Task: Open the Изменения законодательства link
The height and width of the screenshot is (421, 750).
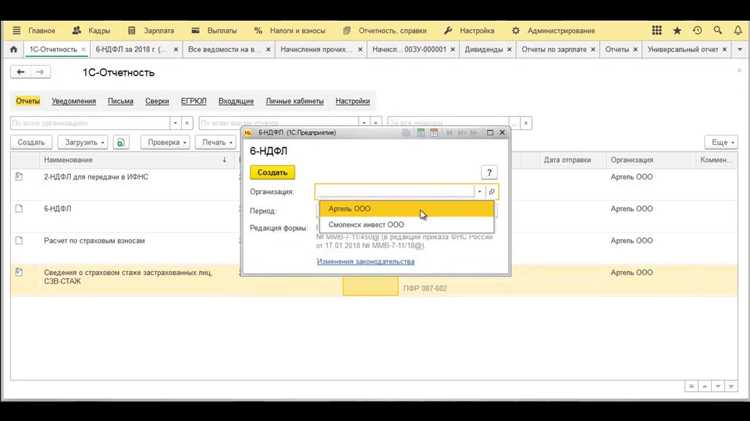Action: coord(365,262)
